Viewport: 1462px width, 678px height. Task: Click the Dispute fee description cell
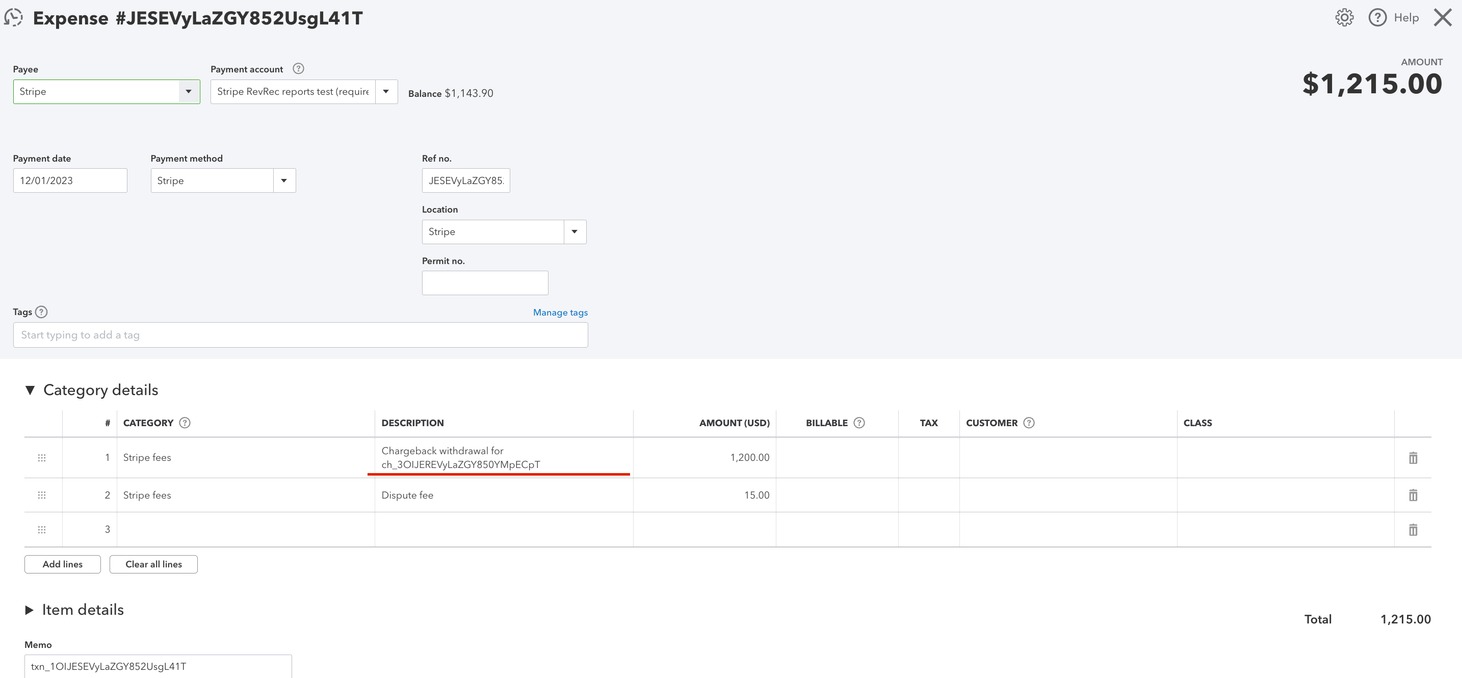click(504, 495)
